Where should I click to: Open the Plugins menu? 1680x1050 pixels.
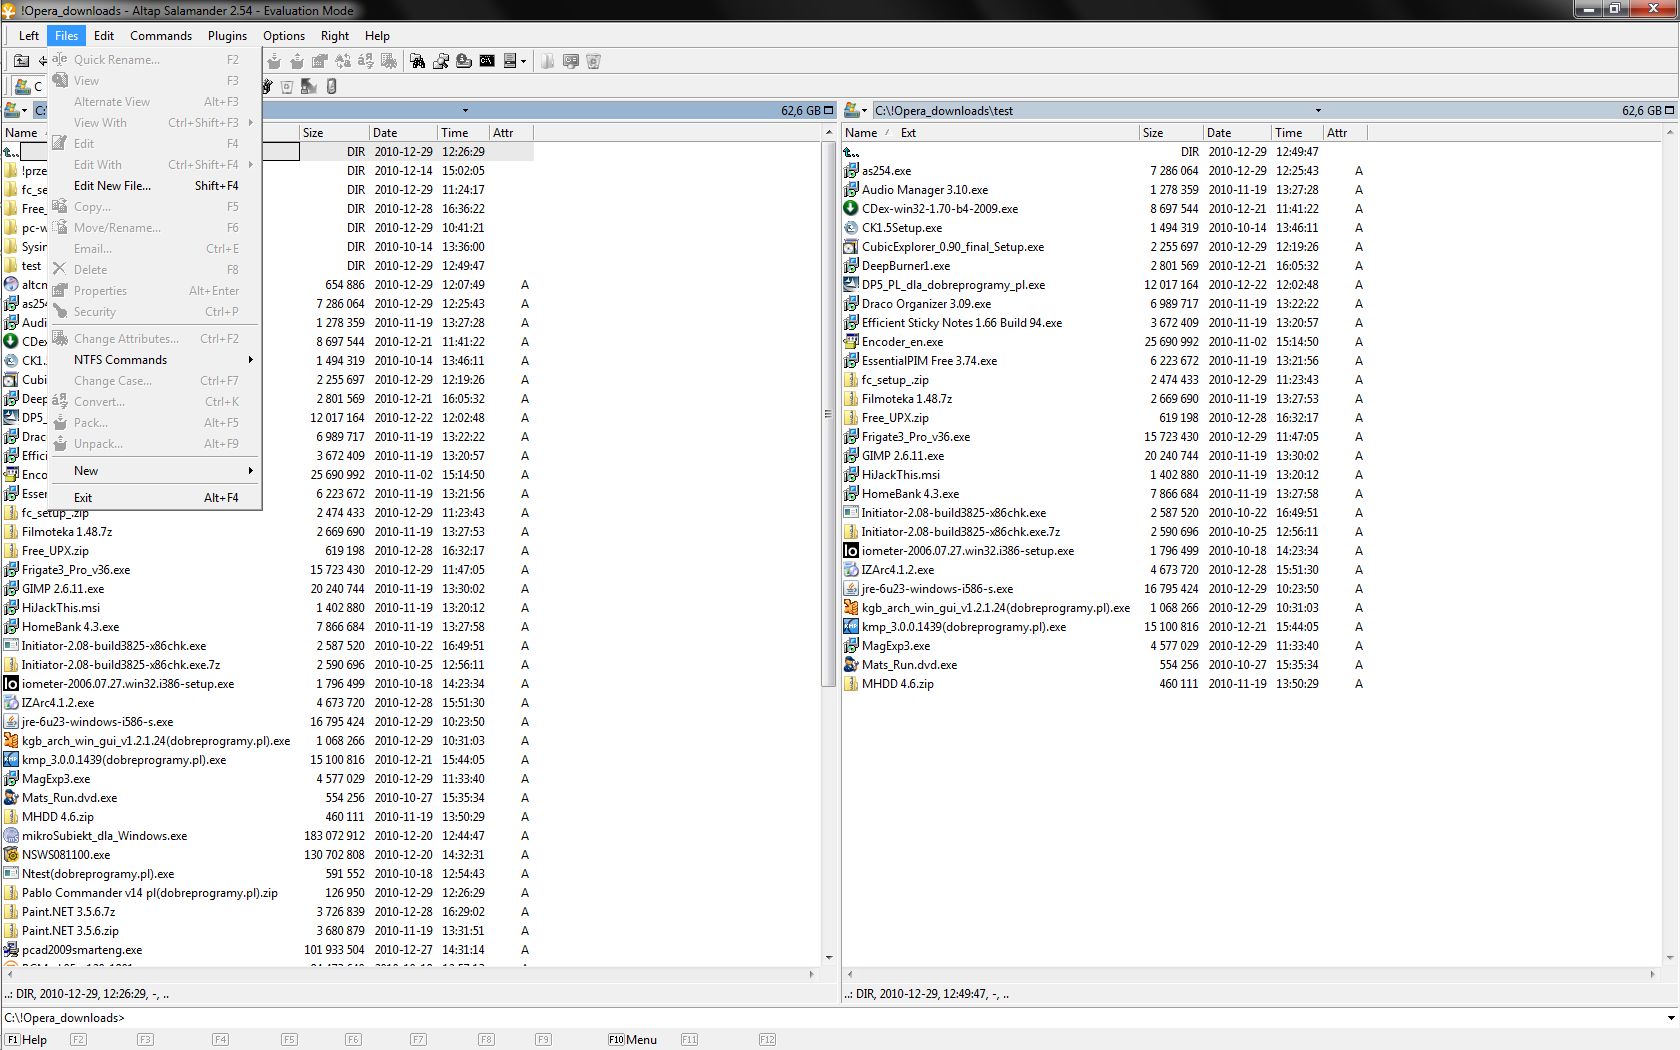point(227,35)
